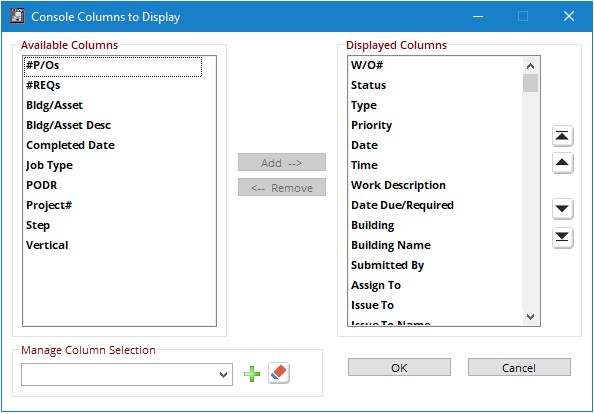
Task: Click the eraser delete-selection icon
Action: point(279,373)
